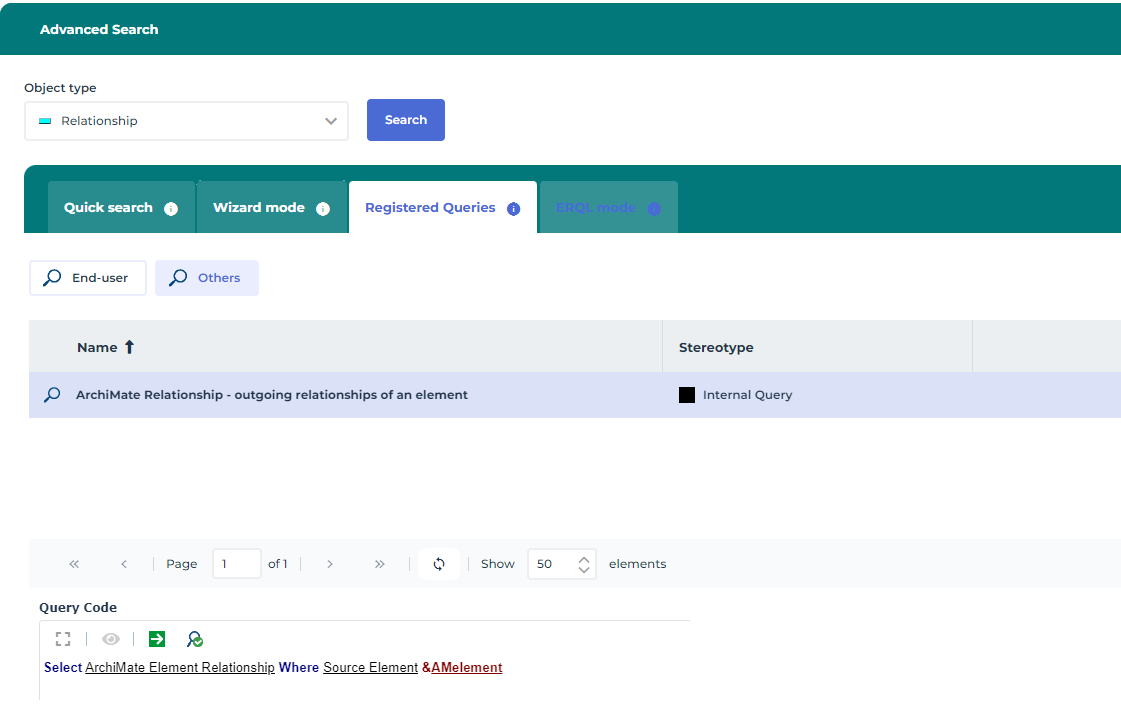Switch to the Wizard mode tab
Screen dimensions: 1121x719
tap(259, 208)
